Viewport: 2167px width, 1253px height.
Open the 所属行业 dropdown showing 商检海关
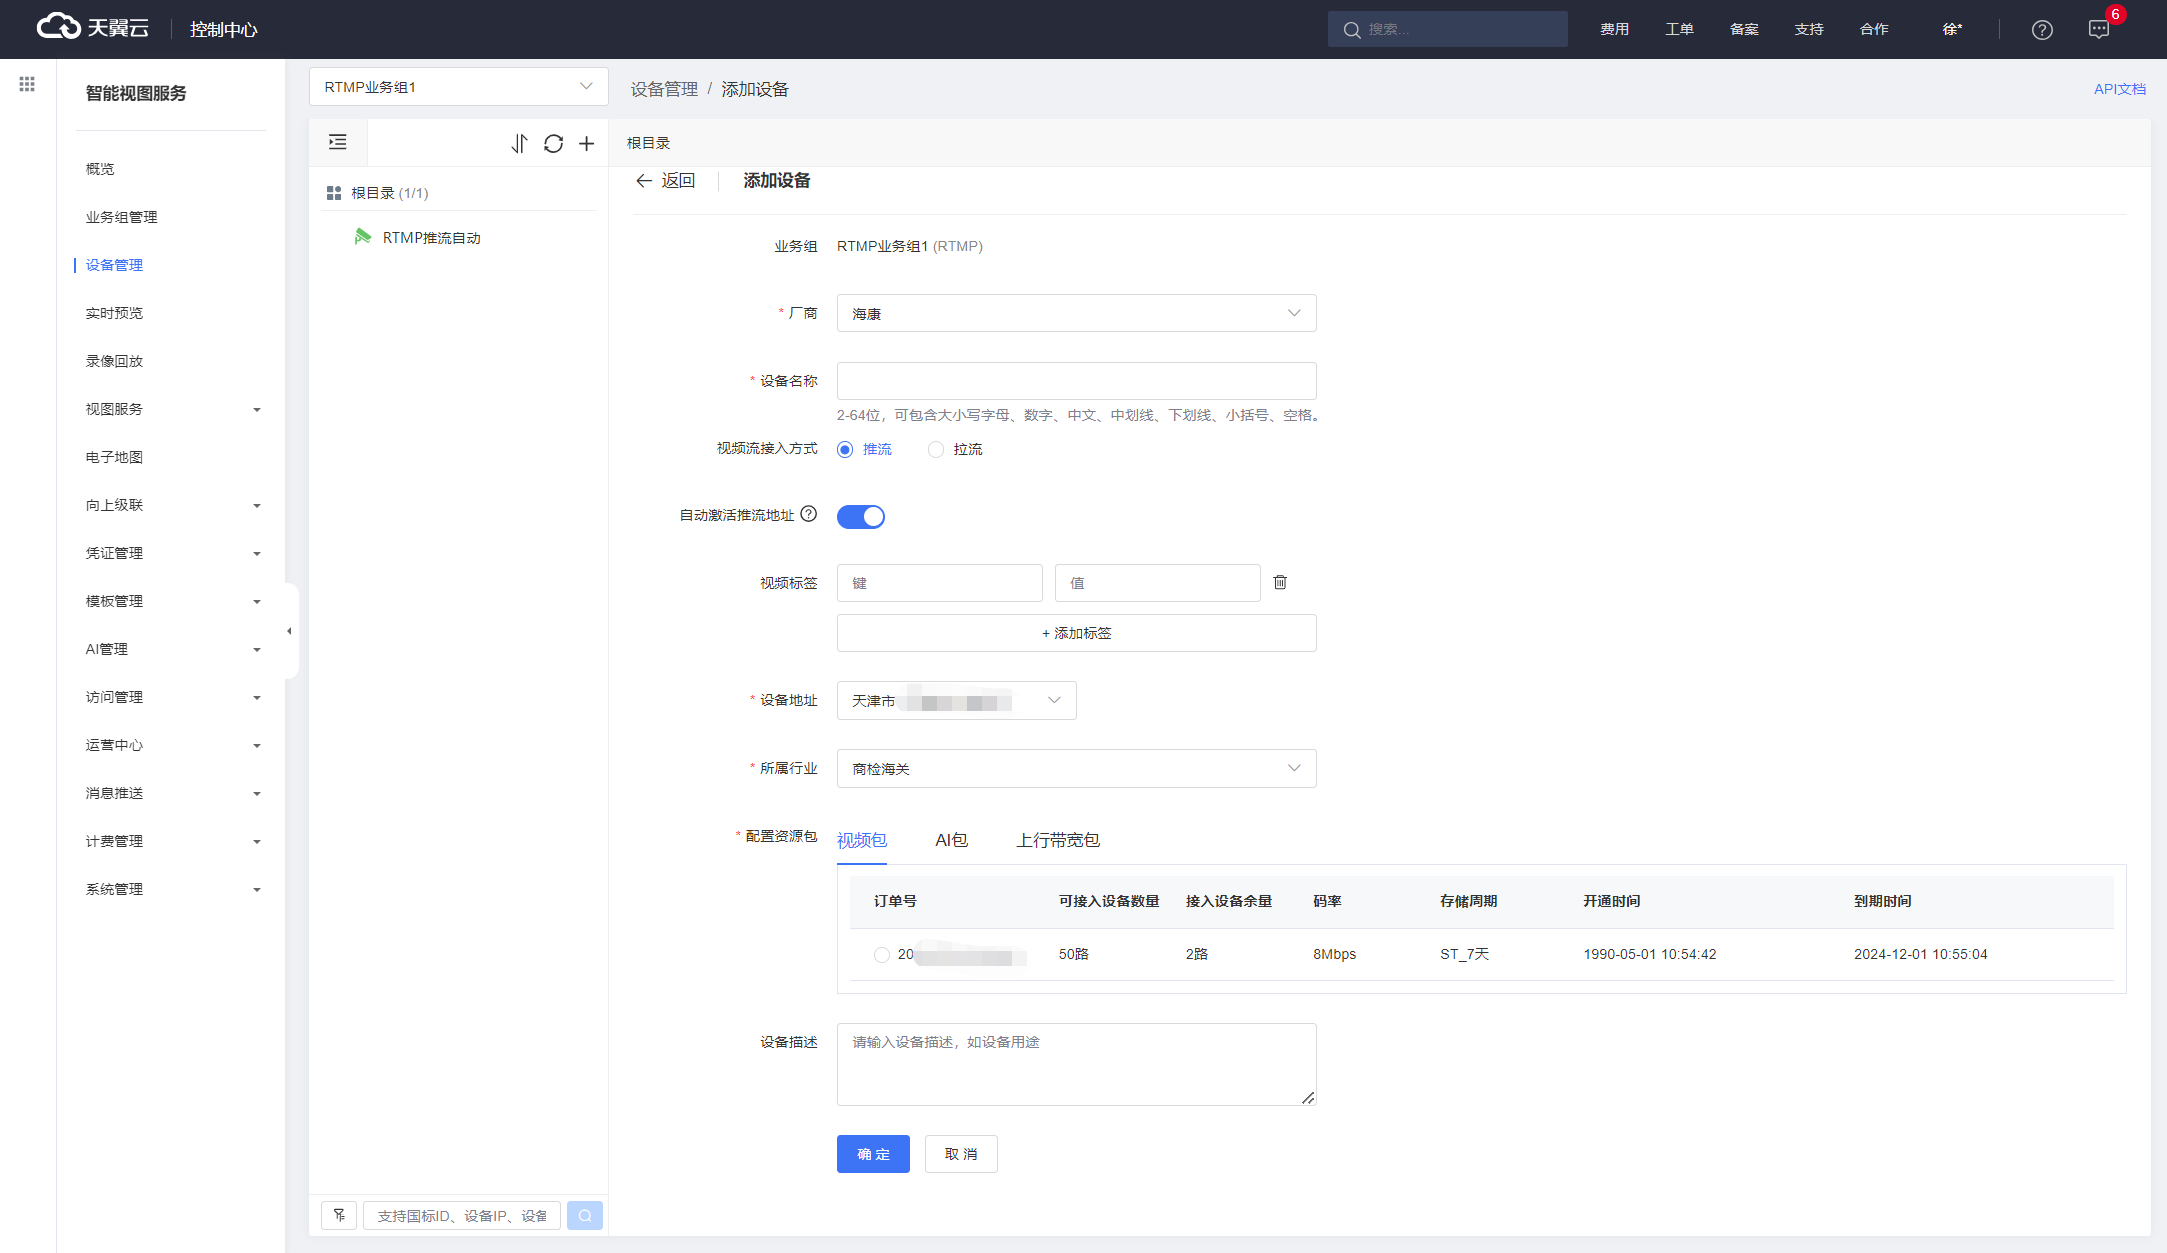coord(1076,768)
